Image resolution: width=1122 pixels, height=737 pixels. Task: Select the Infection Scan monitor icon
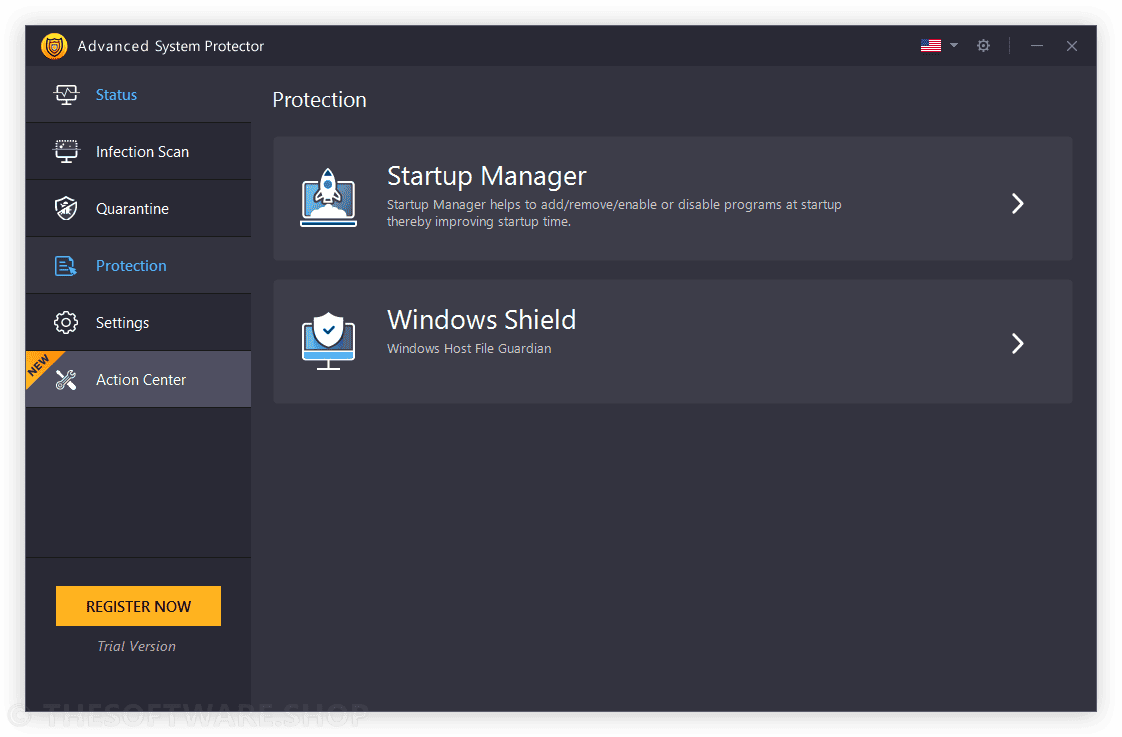(66, 152)
